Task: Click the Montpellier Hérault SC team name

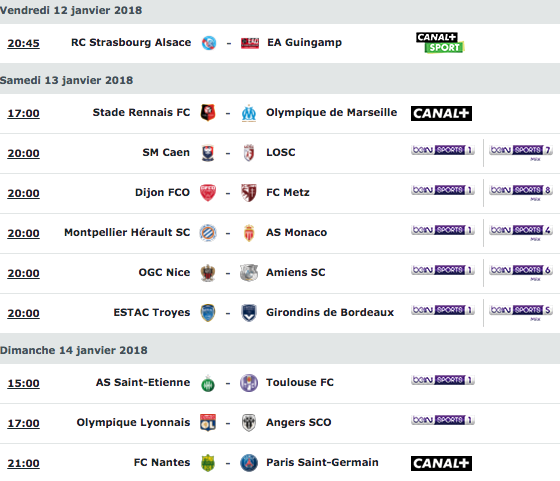Action: pos(127,232)
